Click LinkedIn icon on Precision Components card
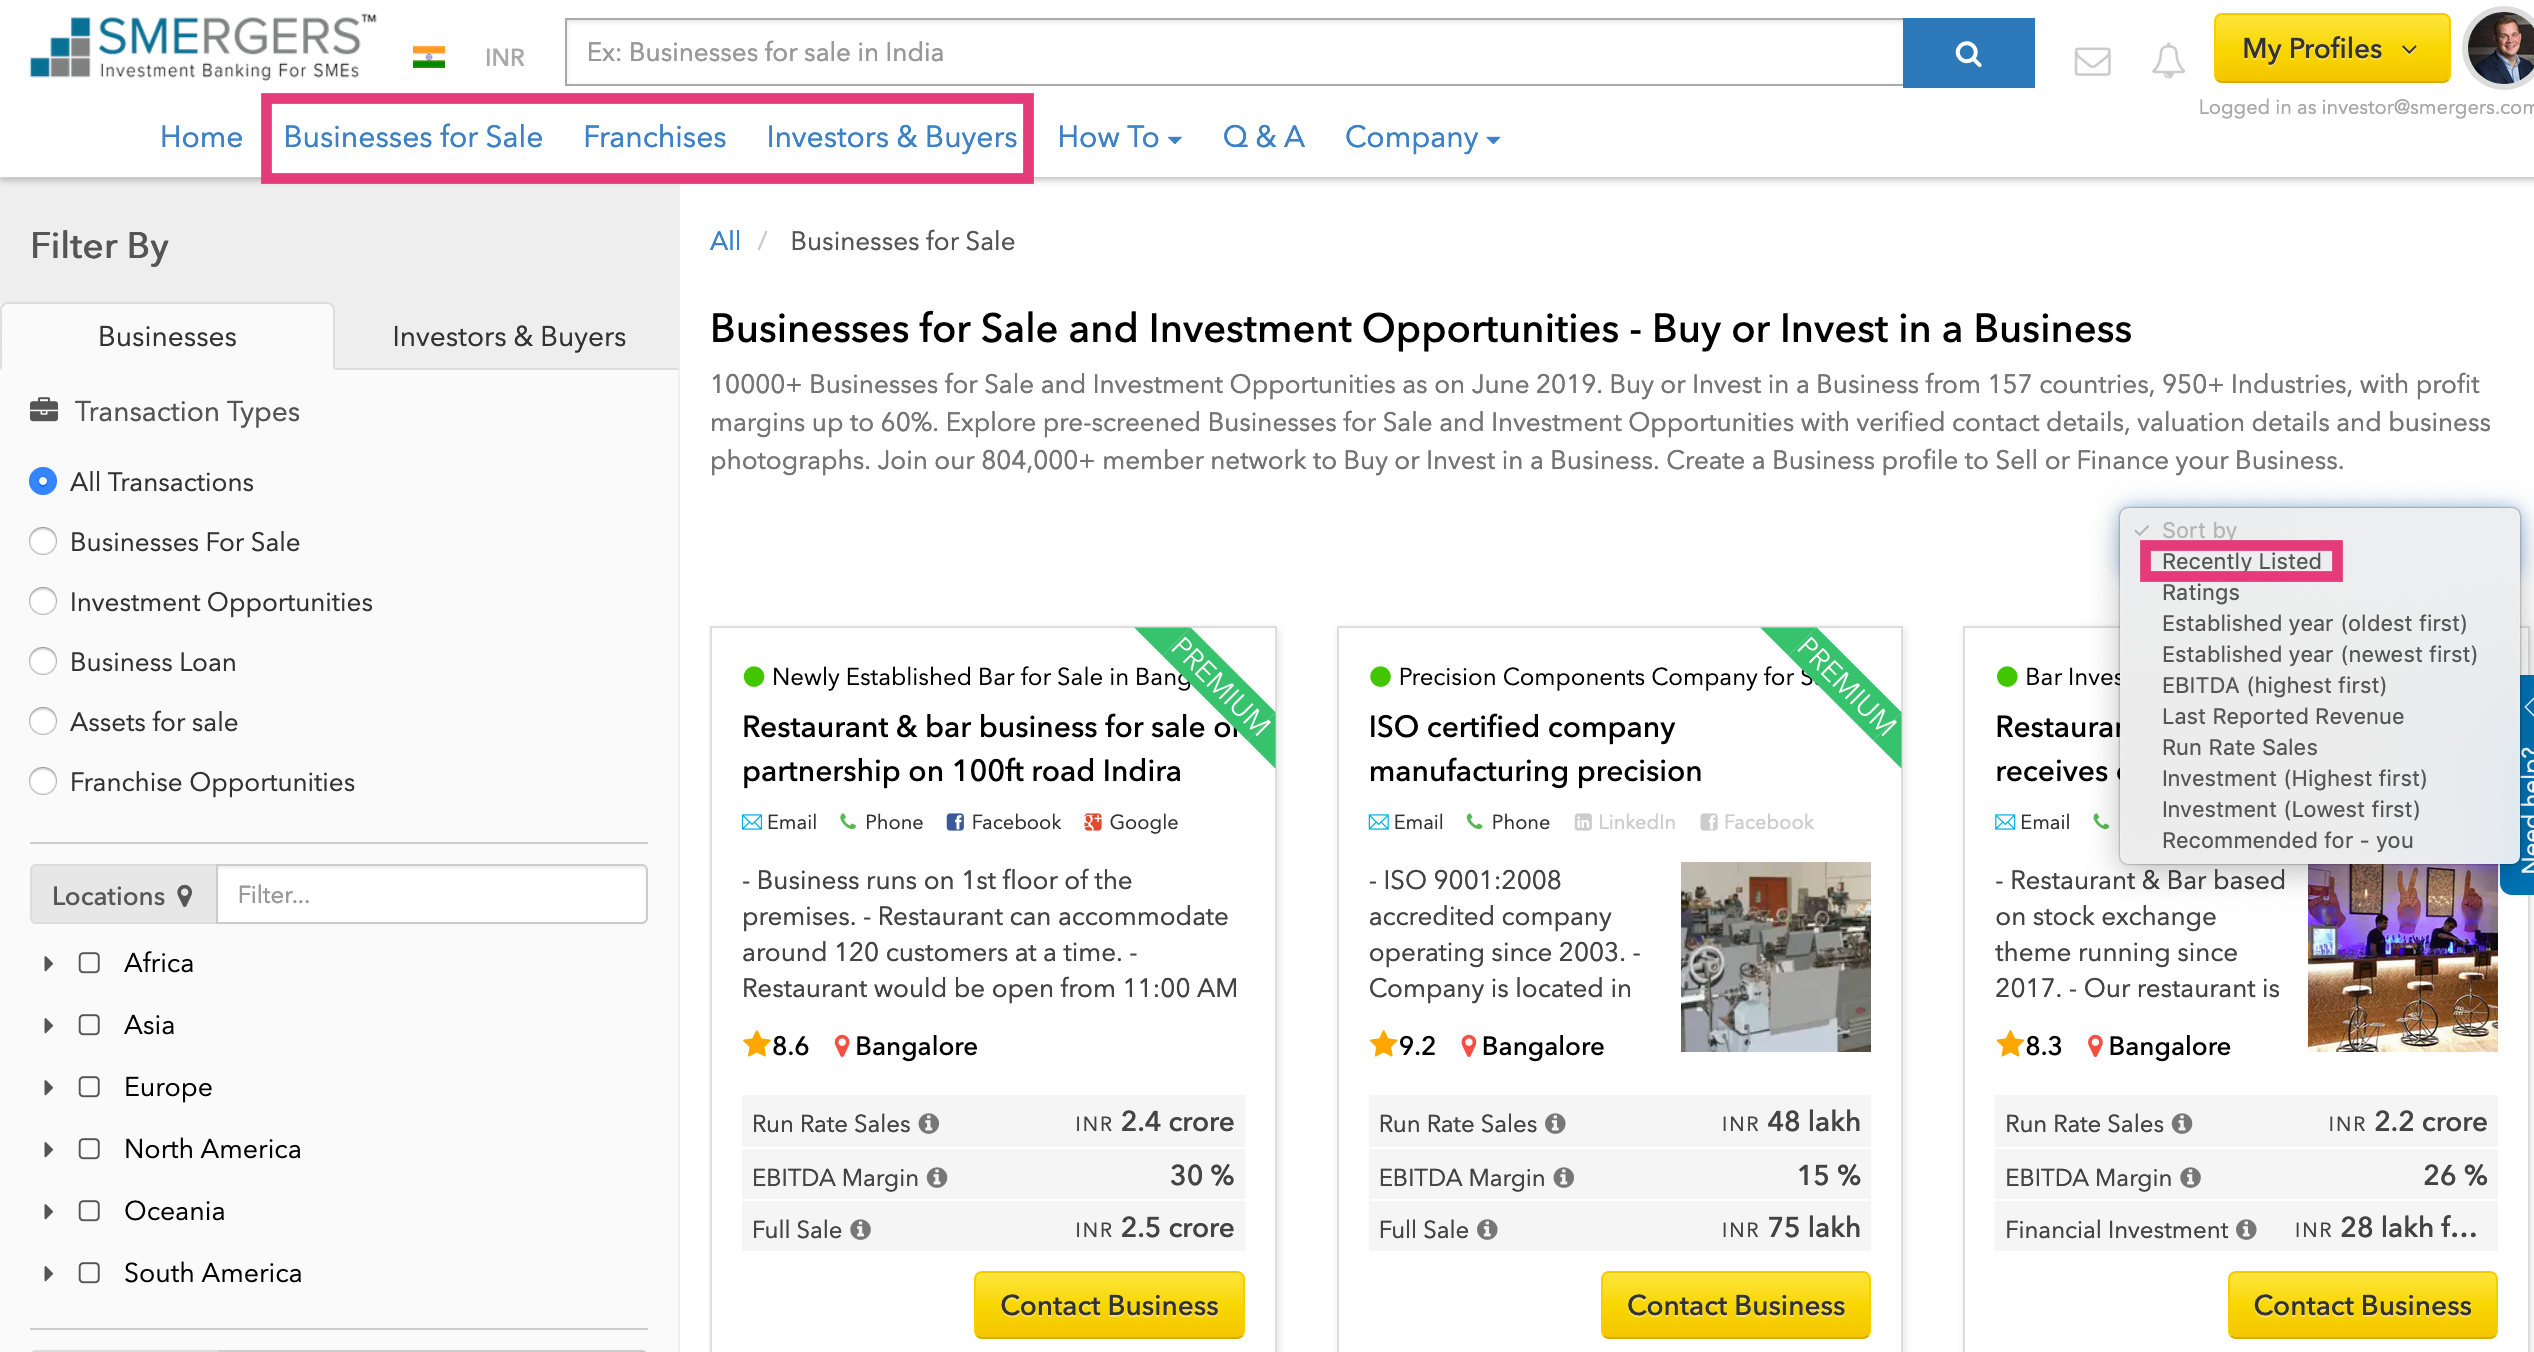 (1583, 822)
